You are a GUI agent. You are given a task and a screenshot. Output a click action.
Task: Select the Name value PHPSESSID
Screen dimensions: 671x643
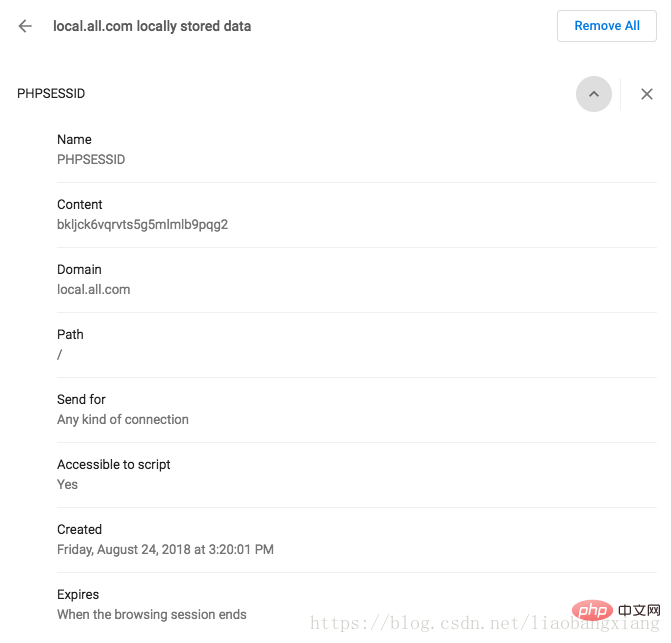[x=91, y=159]
